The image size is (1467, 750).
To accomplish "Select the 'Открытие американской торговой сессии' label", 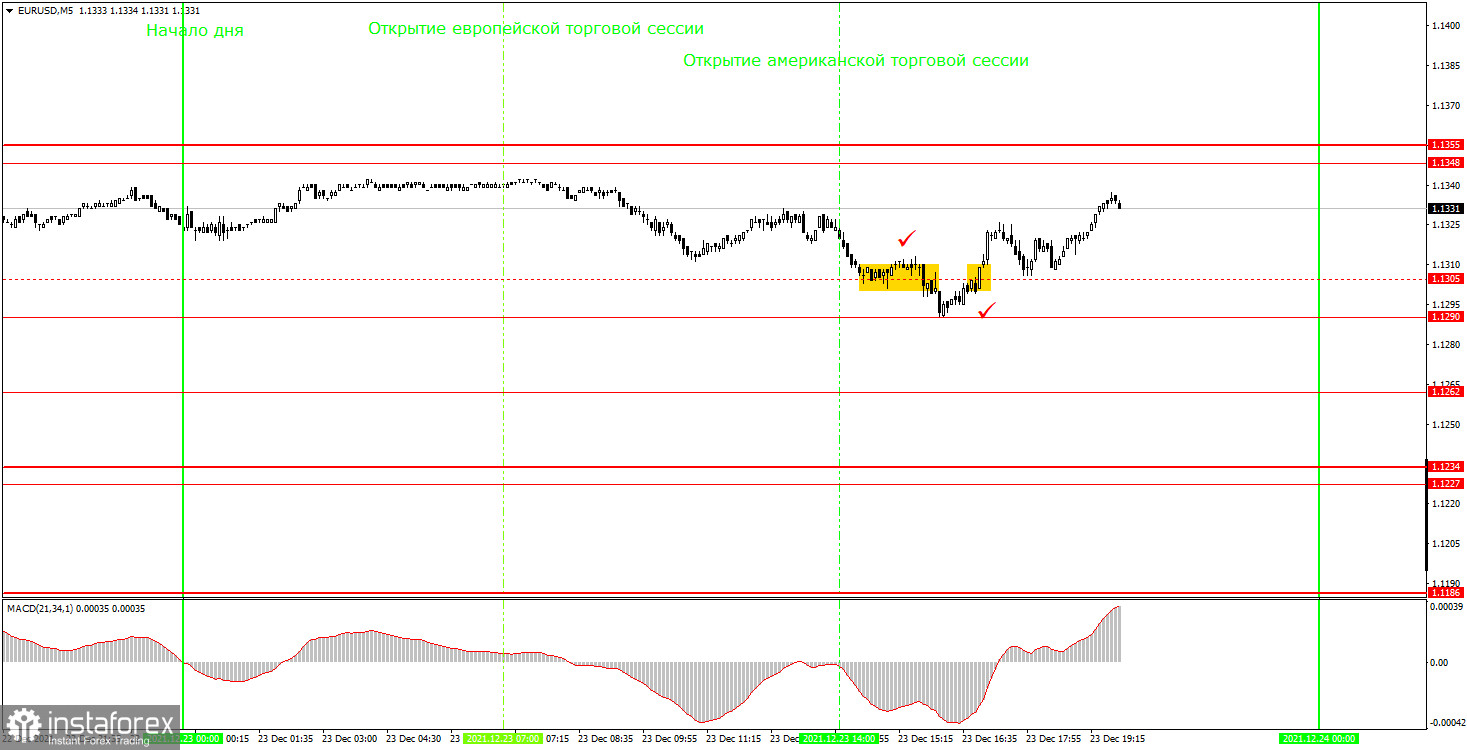I will (x=856, y=60).
